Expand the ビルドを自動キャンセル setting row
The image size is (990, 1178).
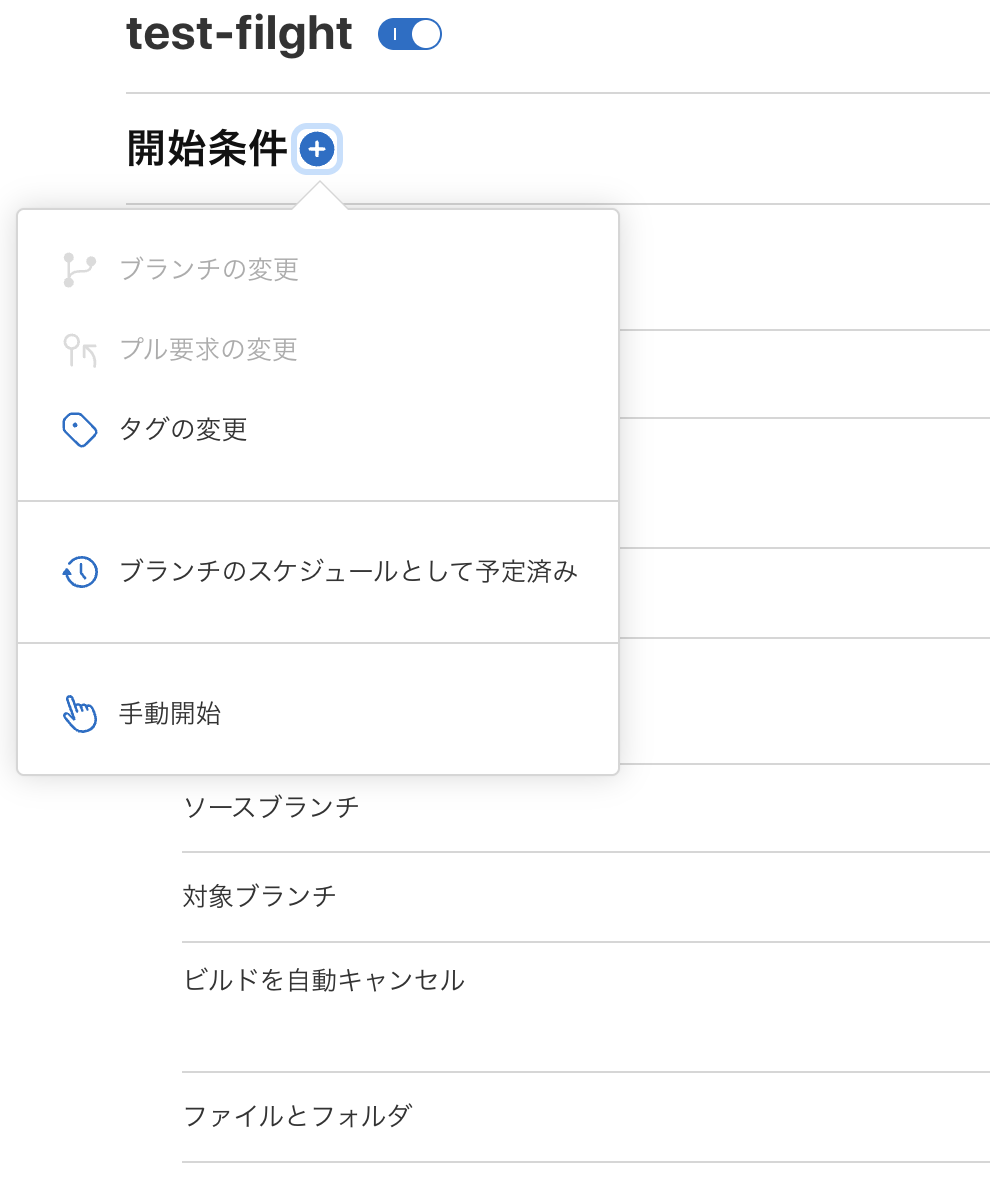(323, 981)
